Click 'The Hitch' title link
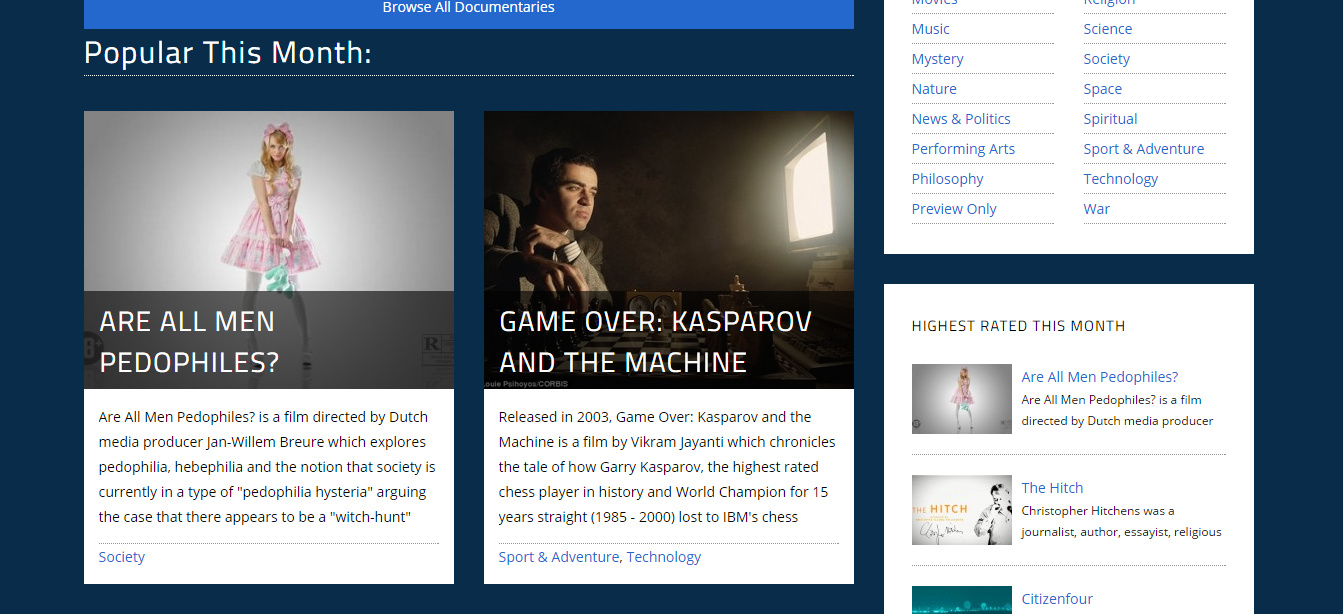Screen dimensions: 1343x614 tap(1053, 488)
